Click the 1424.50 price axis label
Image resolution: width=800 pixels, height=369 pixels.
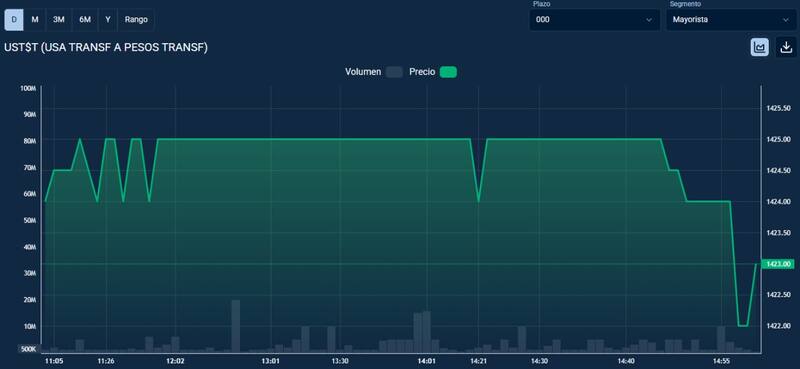[778, 170]
